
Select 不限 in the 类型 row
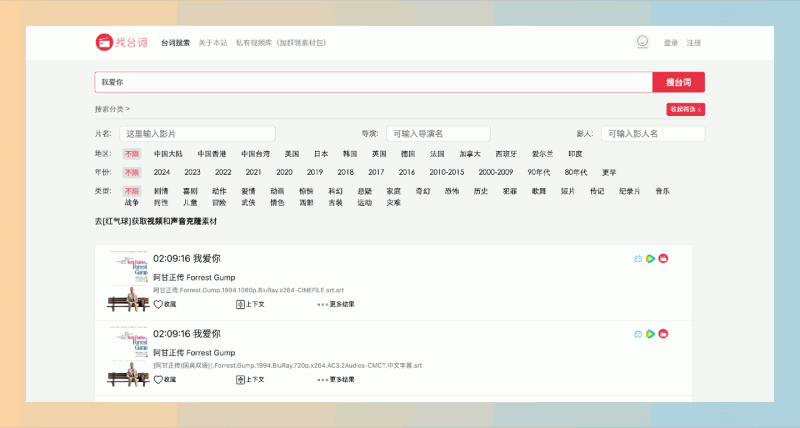pyautogui.click(x=132, y=191)
